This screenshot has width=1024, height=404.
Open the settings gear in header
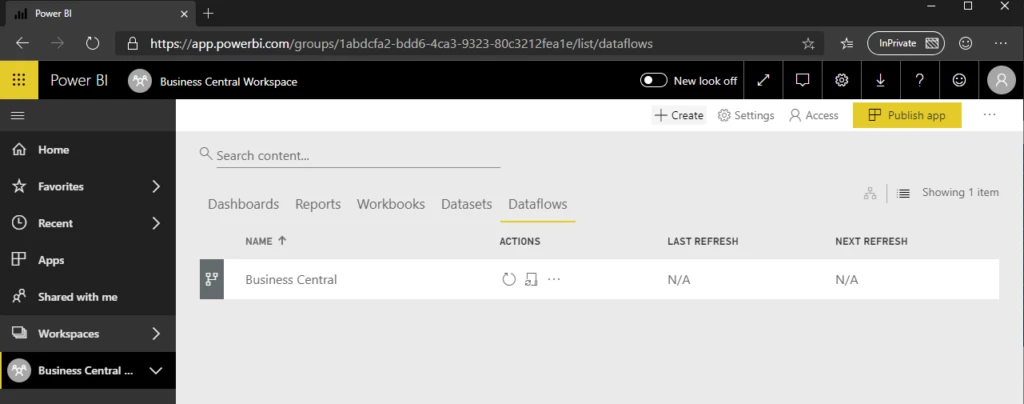click(842, 80)
